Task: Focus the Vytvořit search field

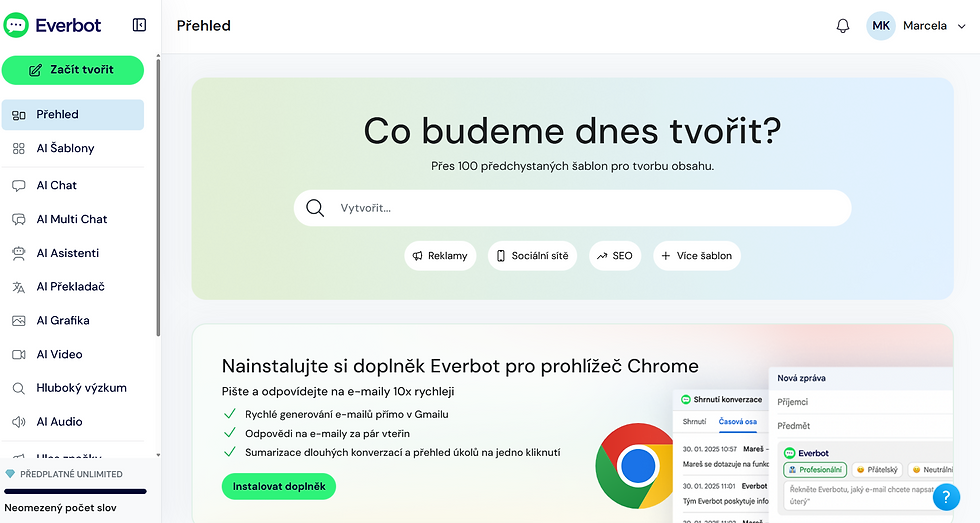Action: pyautogui.click(x=572, y=208)
